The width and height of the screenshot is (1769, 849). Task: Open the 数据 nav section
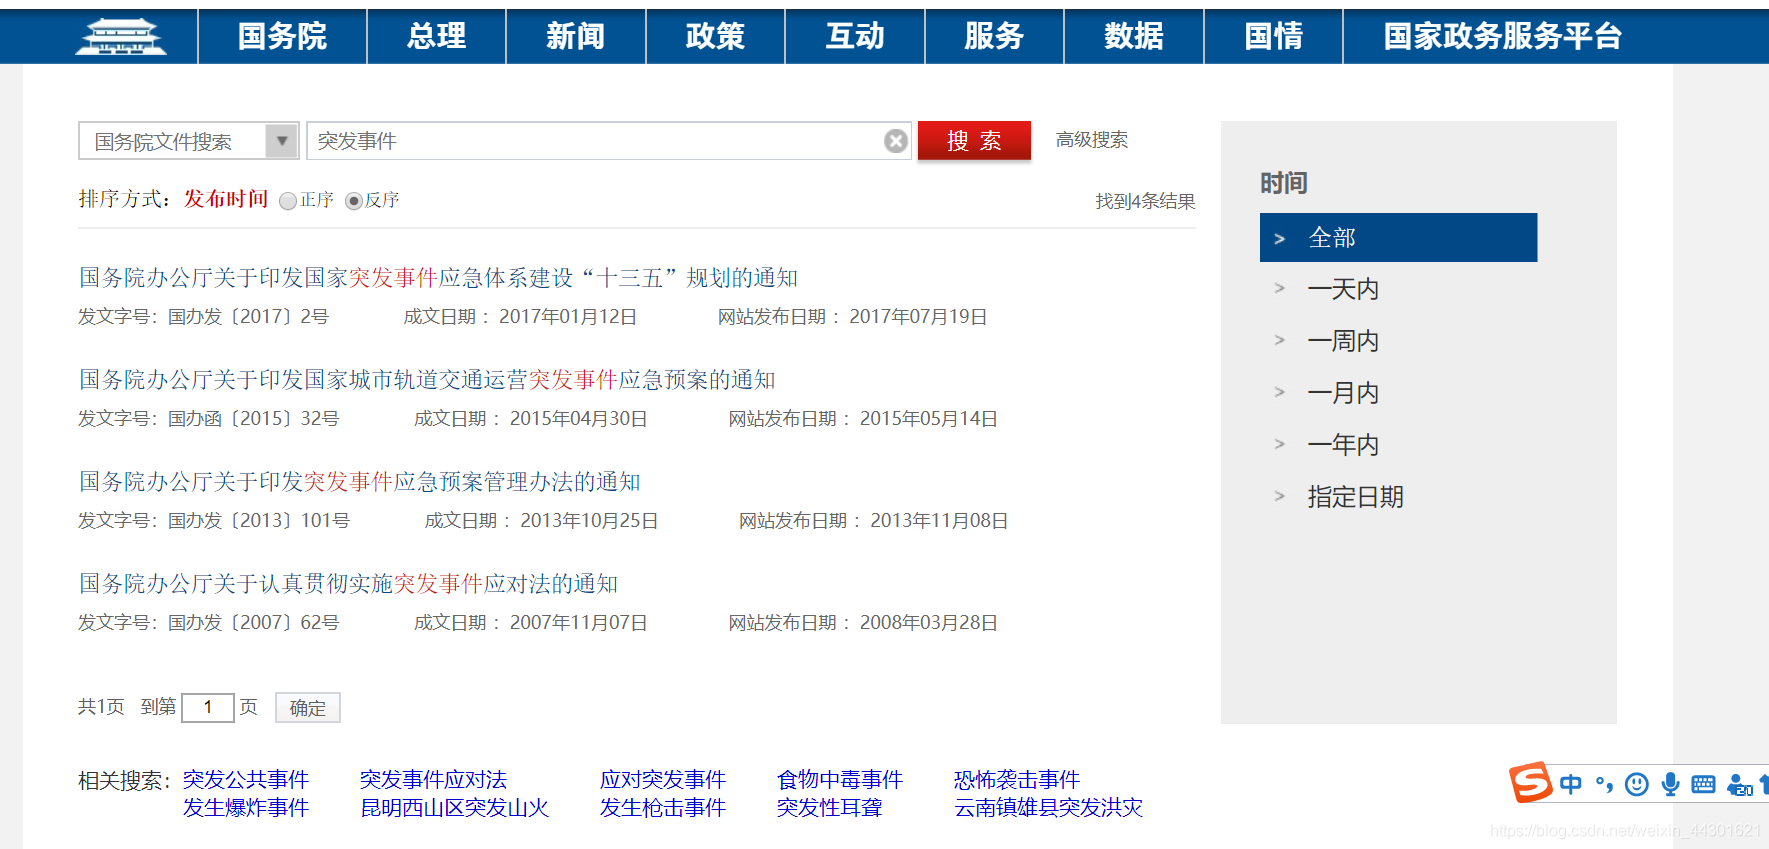[1134, 37]
